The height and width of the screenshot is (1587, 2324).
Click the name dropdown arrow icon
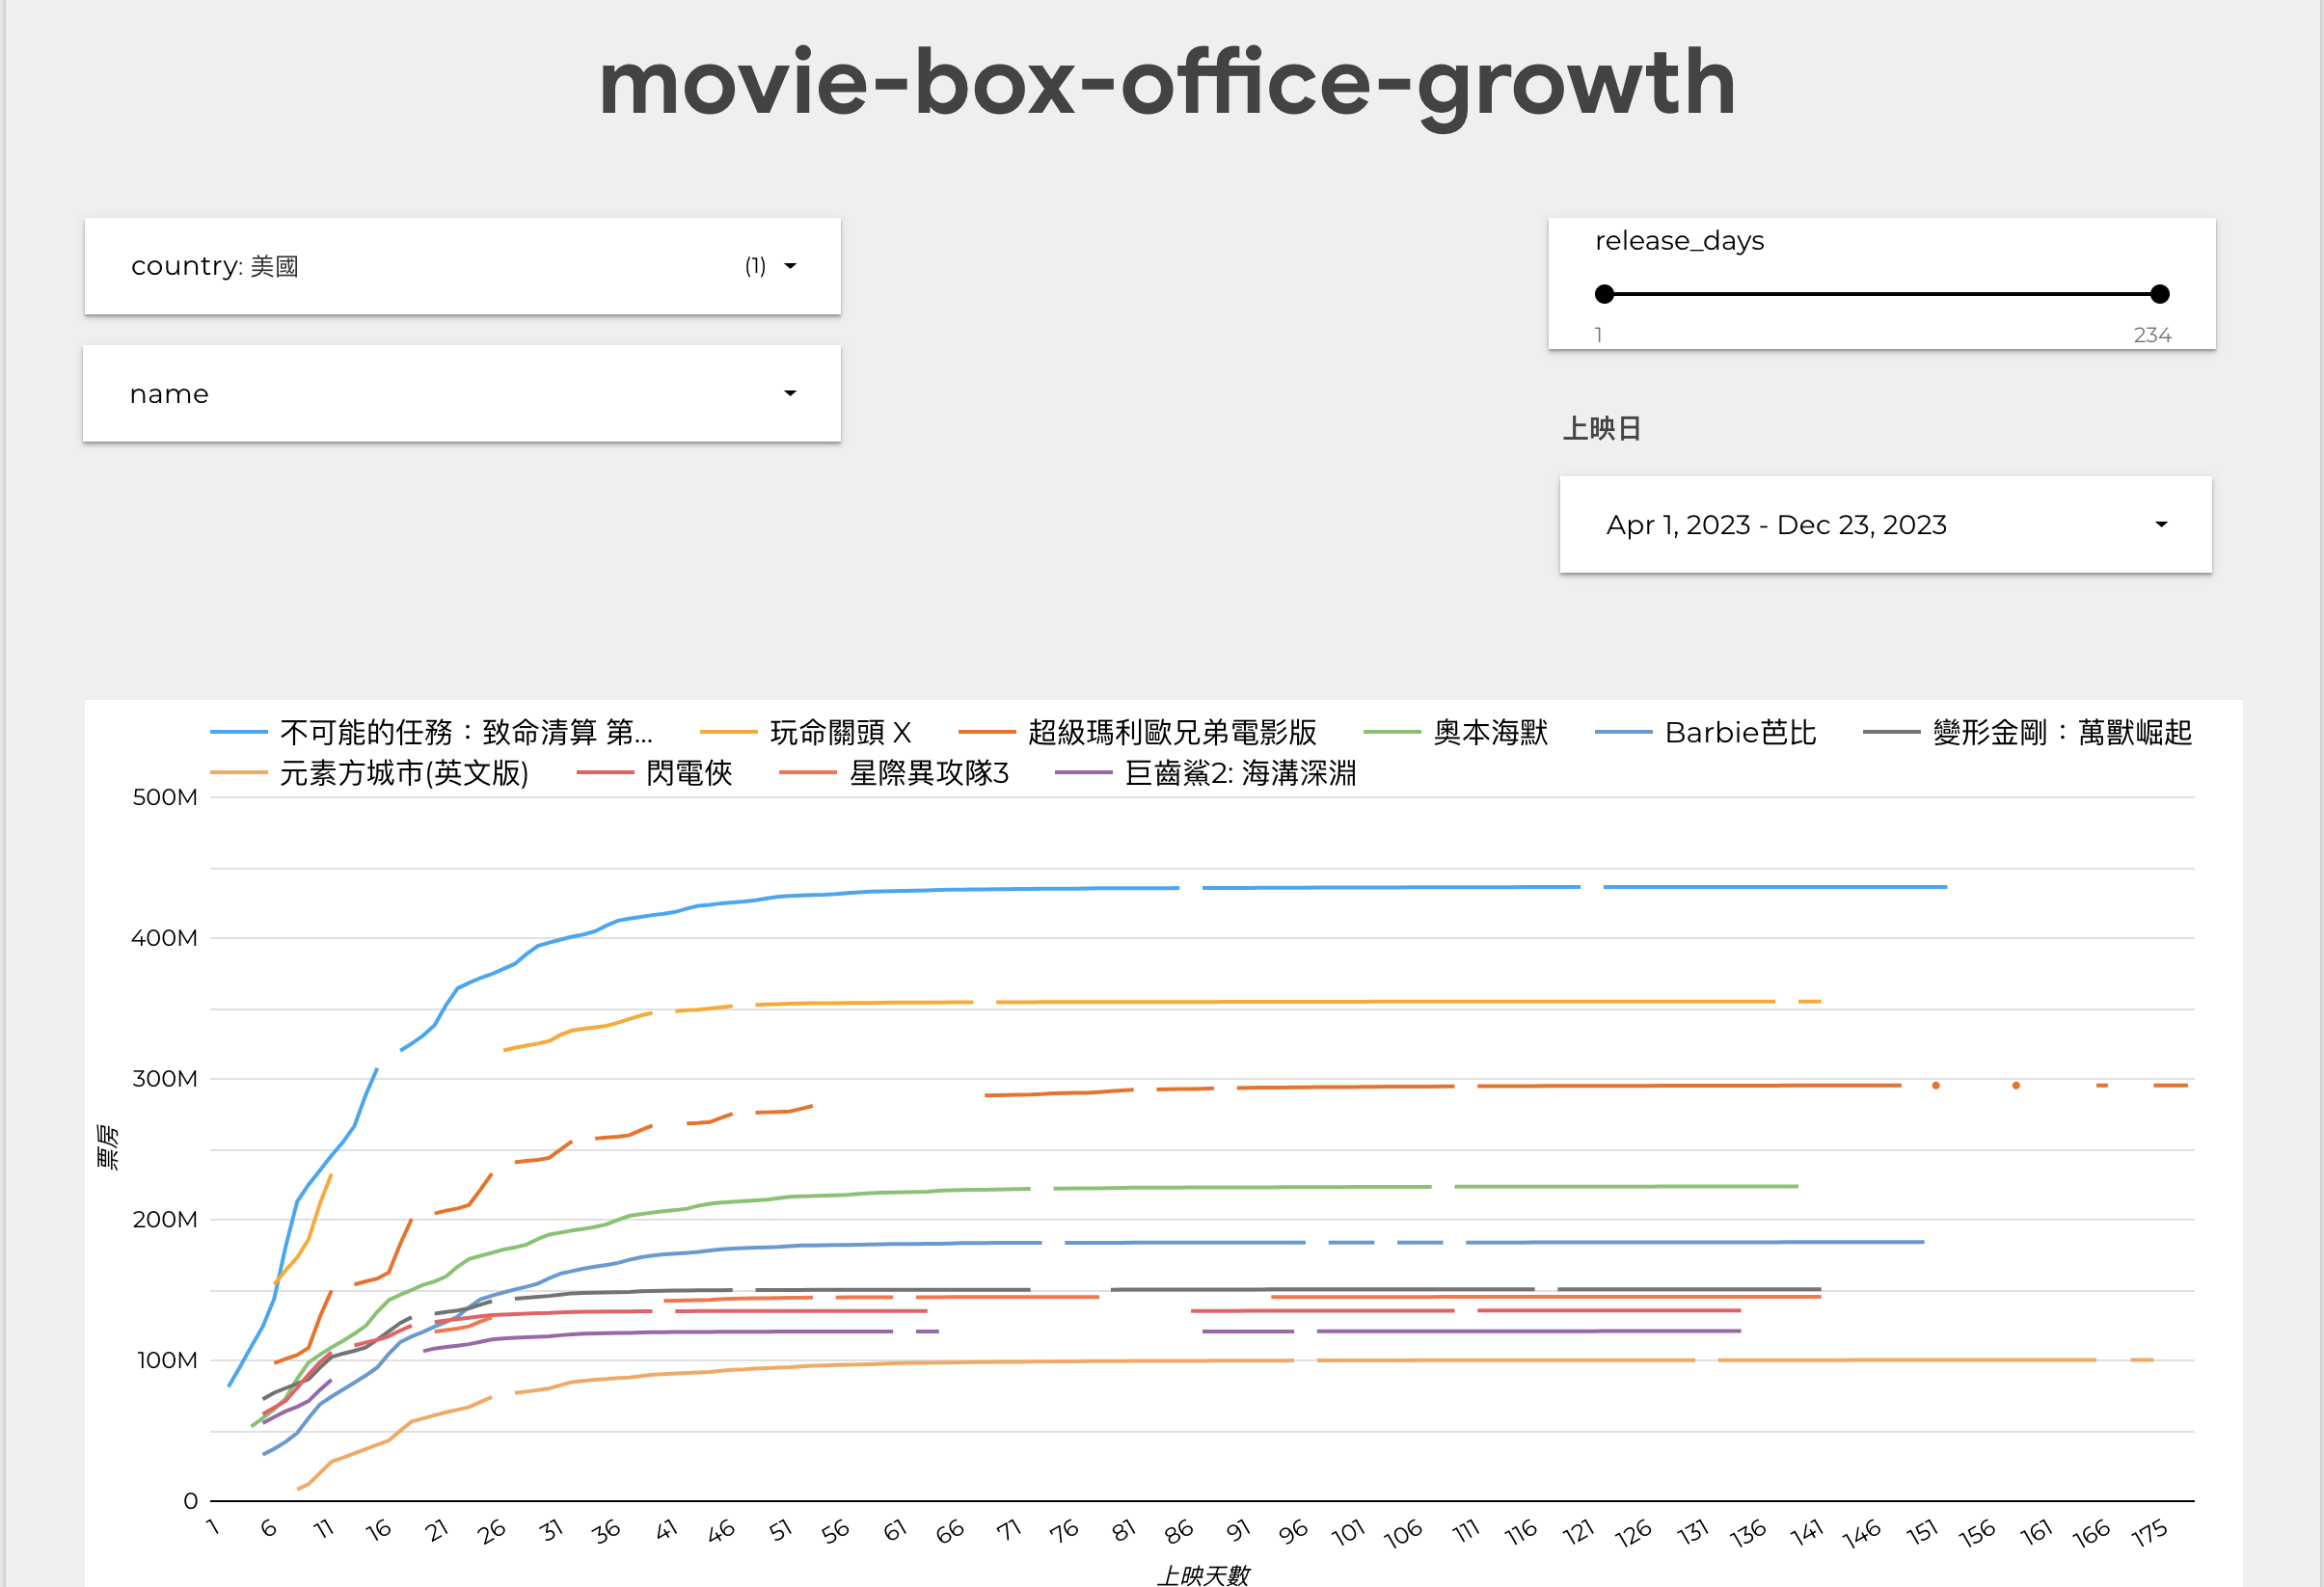790,394
